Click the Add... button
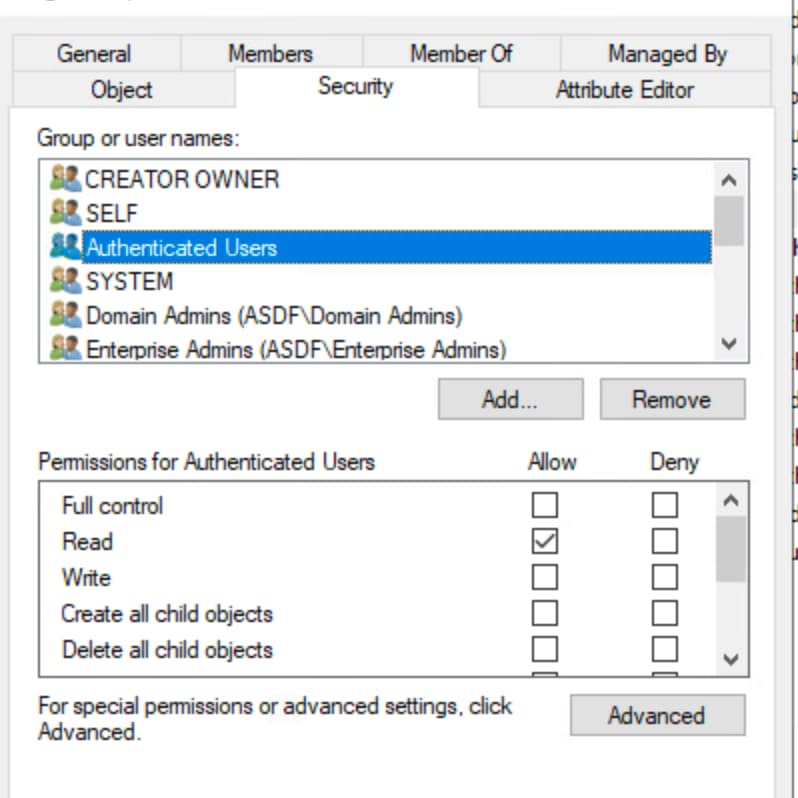Viewport: 798px width, 798px height. click(x=510, y=399)
